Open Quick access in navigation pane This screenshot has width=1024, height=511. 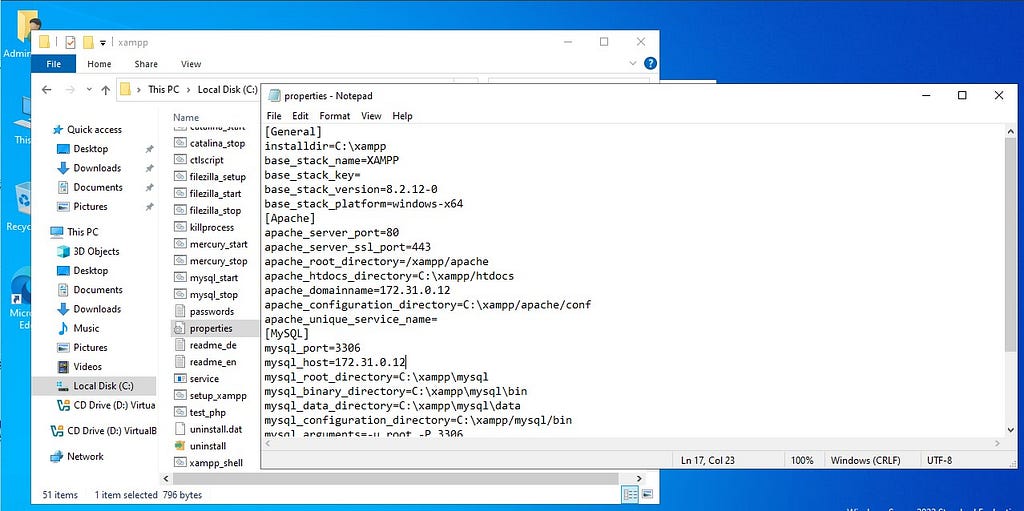94,129
